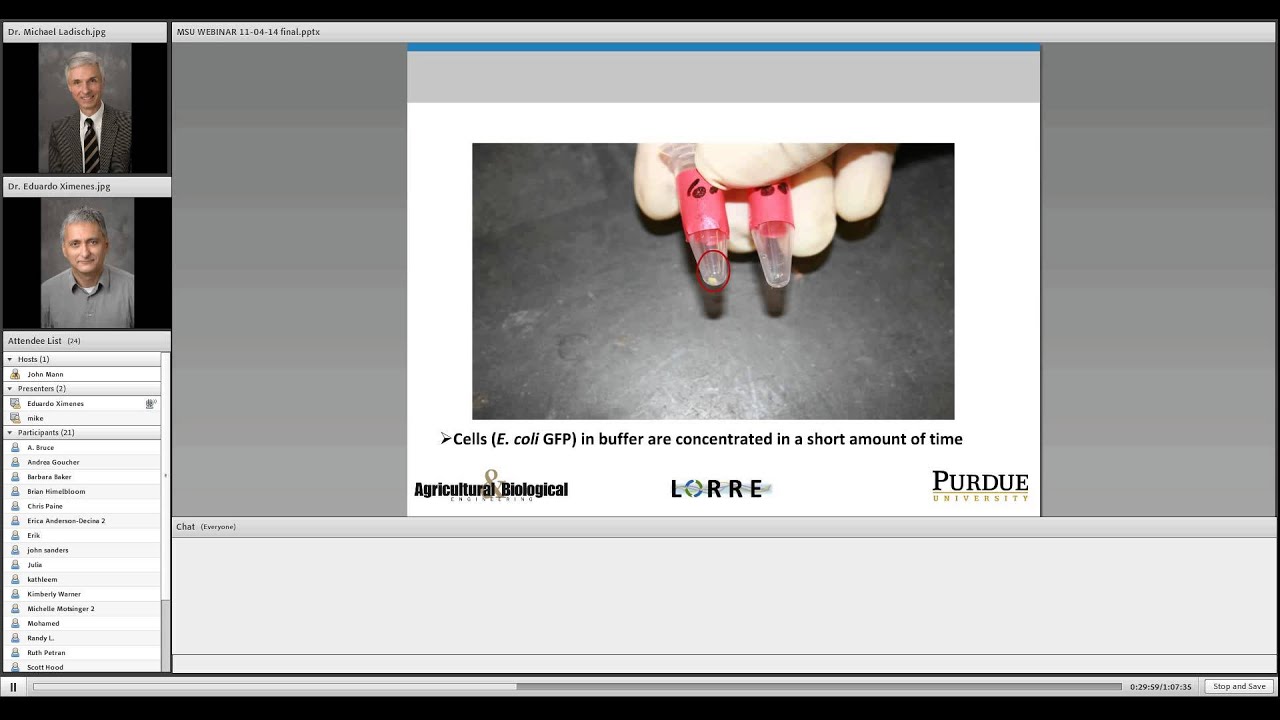Click participant icon beside Michelle Motsinger 2
Image resolution: width=1280 pixels, height=720 pixels.
(15, 608)
